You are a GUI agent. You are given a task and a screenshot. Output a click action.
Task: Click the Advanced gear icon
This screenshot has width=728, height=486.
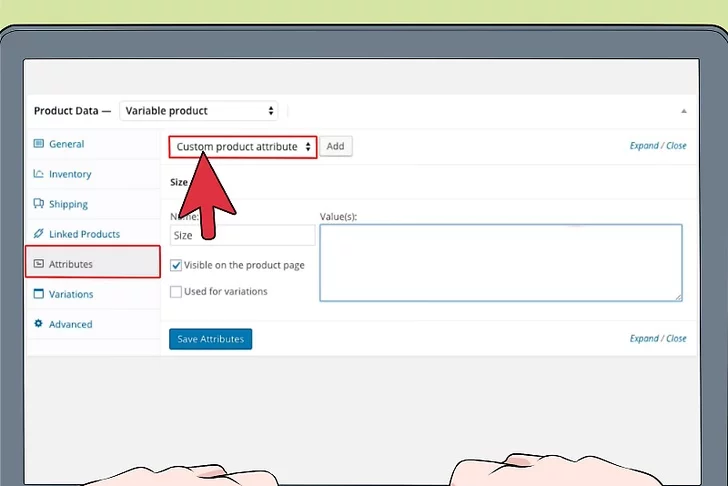(39, 324)
